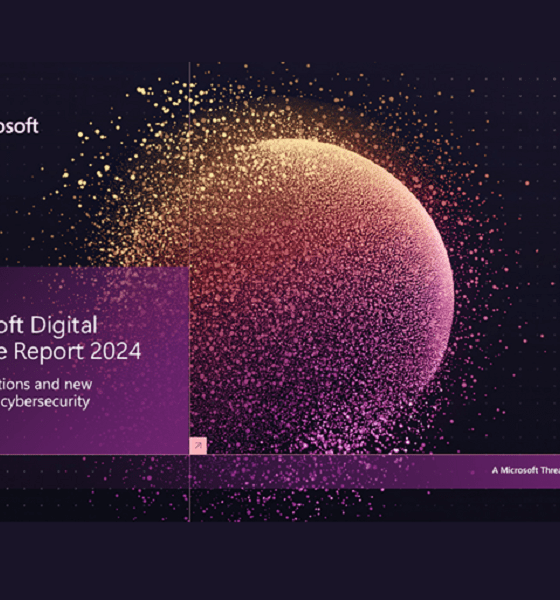The width and height of the screenshot is (560, 600).
Task: Click the 'oft Digital' heading line
Action: [x=49, y=326]
